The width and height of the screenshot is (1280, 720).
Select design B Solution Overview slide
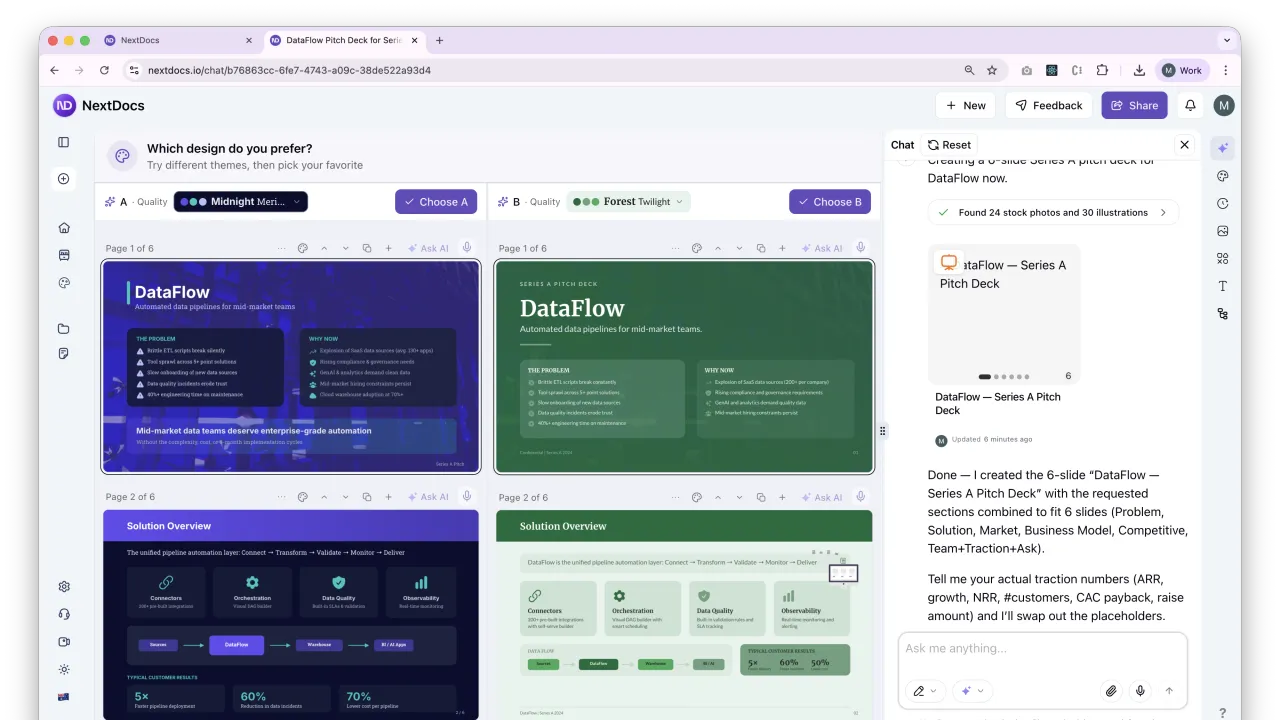point(684,615)
